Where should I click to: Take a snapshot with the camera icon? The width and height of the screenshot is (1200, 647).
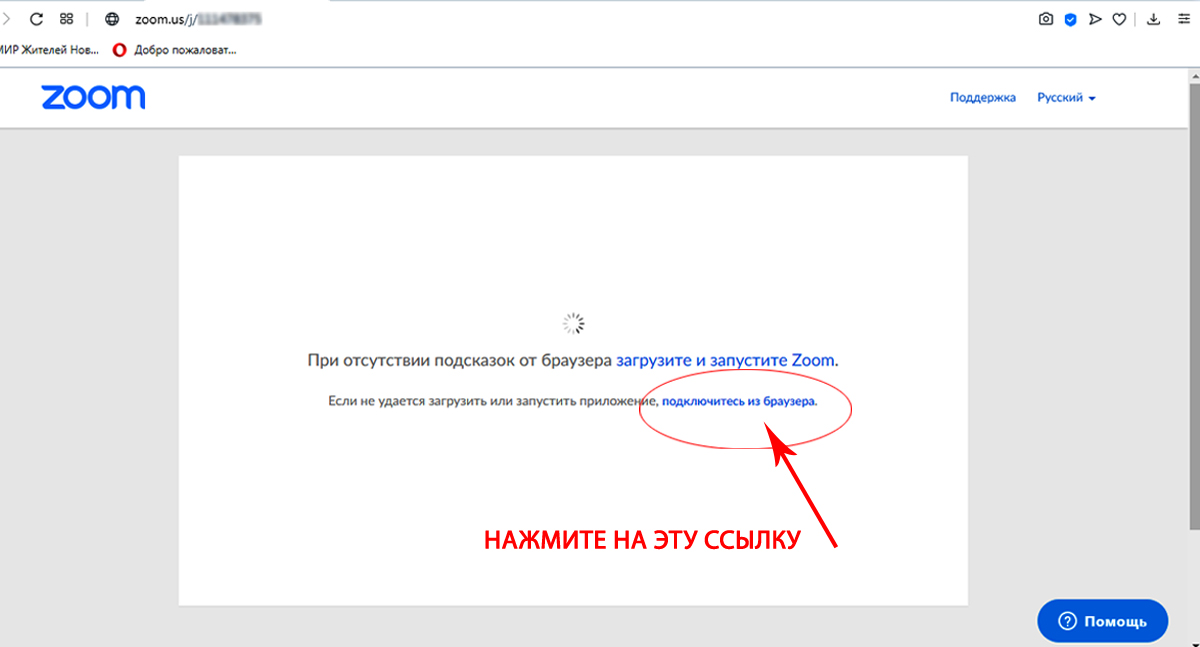[1046, 19]
